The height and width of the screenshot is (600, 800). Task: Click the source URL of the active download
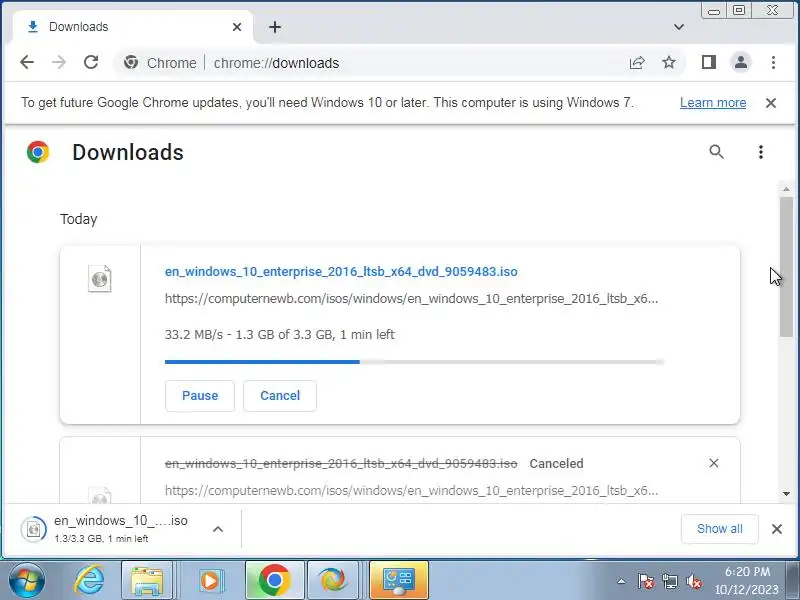(x=411, y=298)
